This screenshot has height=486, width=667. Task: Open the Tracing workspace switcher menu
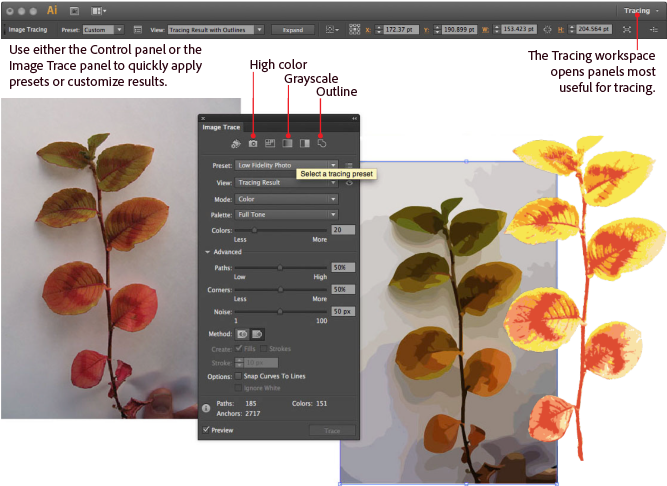click(641, 11)
